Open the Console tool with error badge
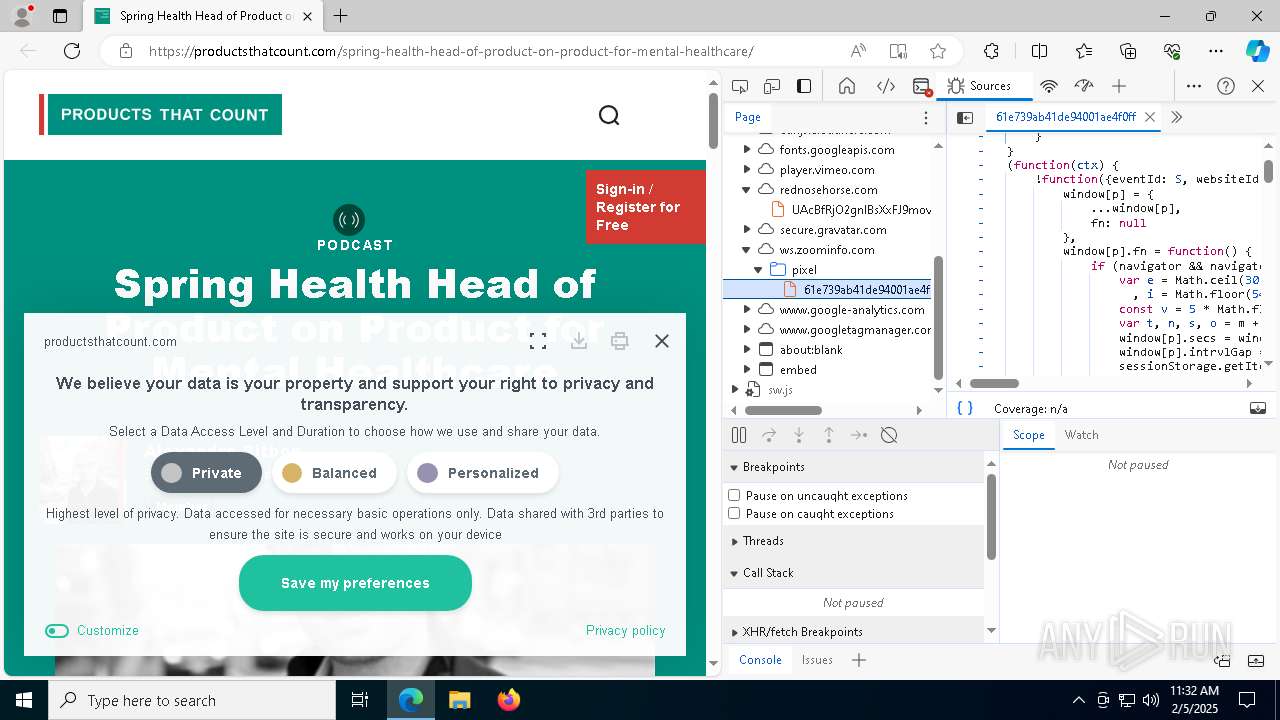Viewport: 1280px width, 720px height. tap(922, 86)
